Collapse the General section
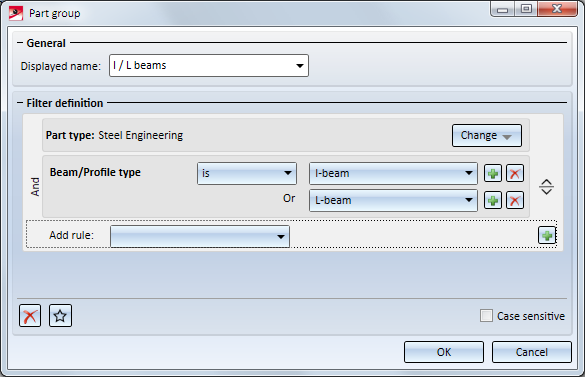The width and height of the screenshot is (585, 377). click(x=20, y=43)
